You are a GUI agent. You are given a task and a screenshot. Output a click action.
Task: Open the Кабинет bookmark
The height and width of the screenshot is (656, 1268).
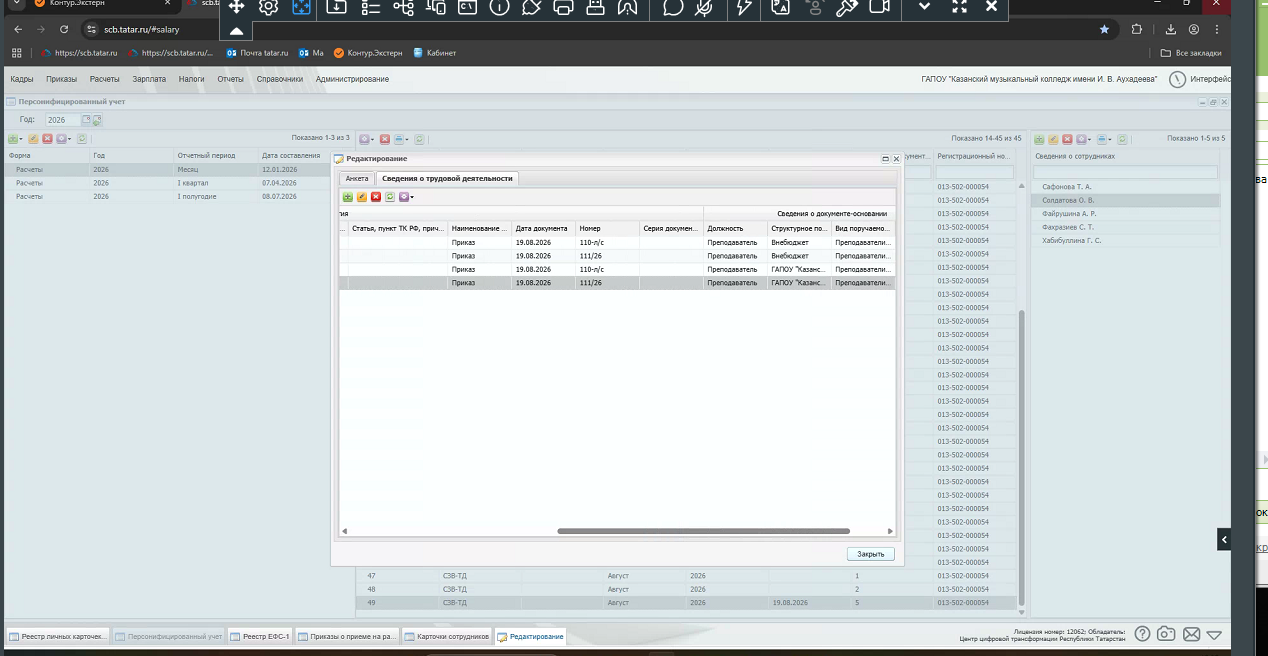(434, 53)
